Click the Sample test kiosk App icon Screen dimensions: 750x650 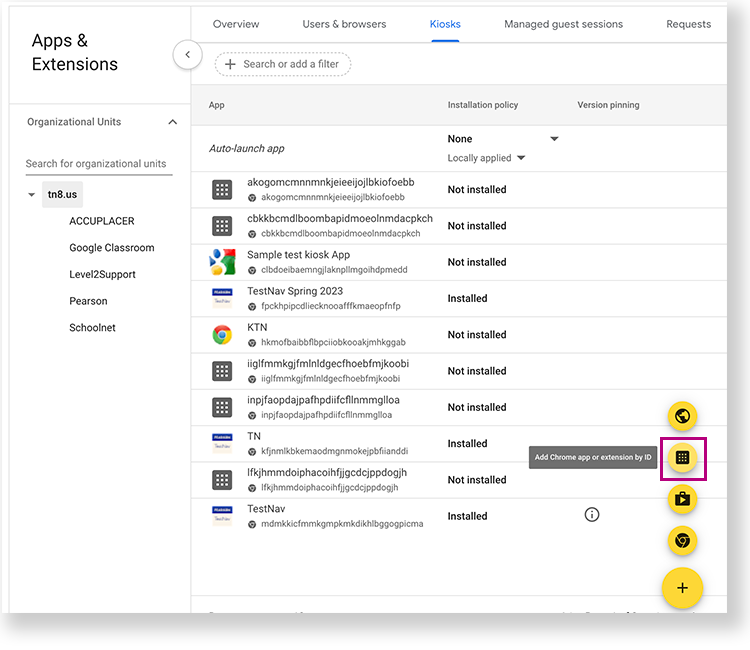point(222,262)
